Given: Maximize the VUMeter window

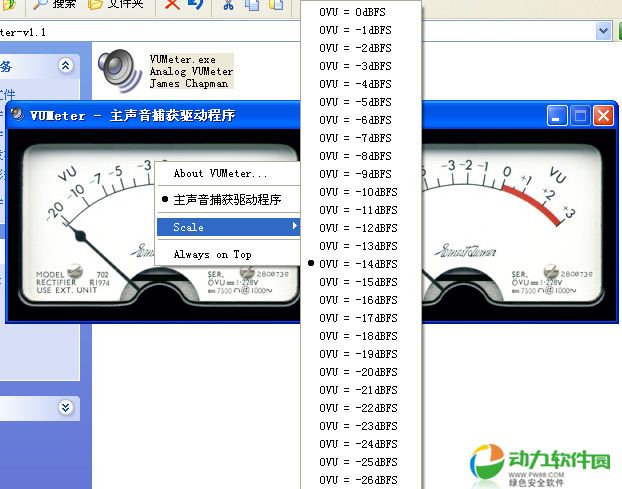Looking at the screenshot, I should pyautogui.click(x=580, y=116).
